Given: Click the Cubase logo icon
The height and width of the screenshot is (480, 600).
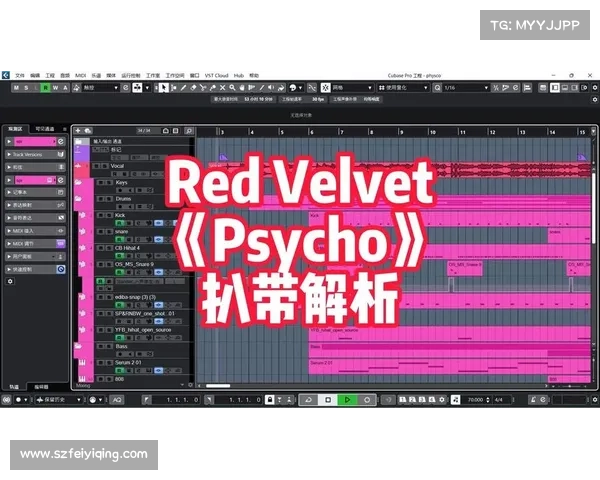Looking at the screenshot, I should point(5,75).
